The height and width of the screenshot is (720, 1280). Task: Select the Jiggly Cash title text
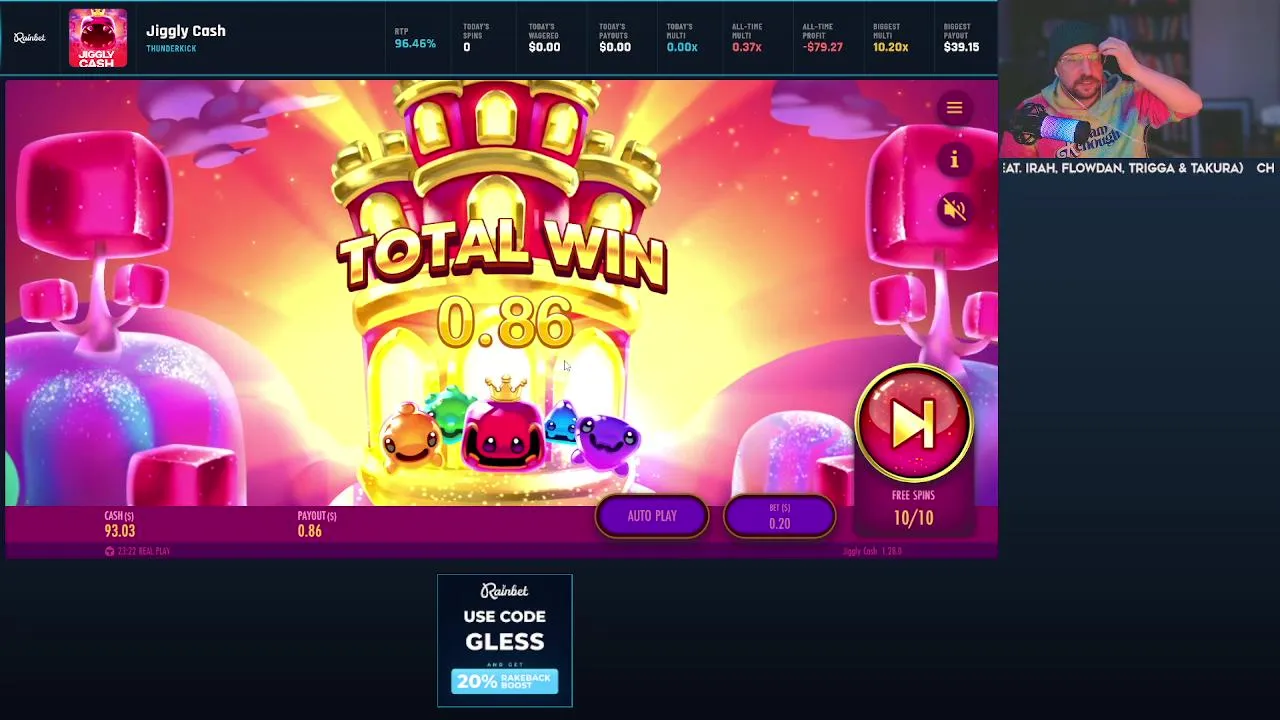pyautogui.click(x=186, y=31)
